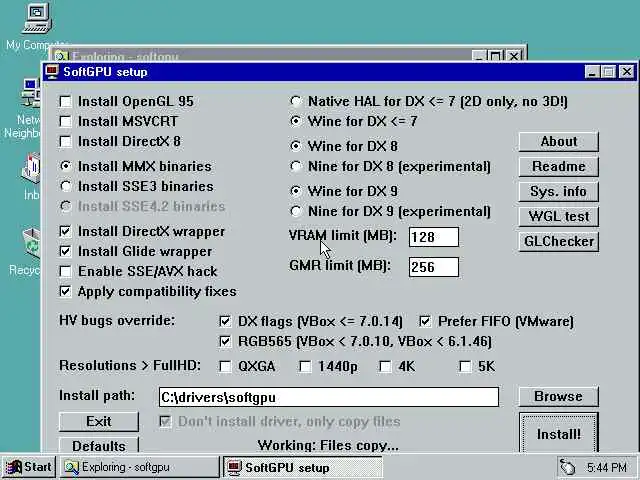The height and width of the screenshot is (480, 640).
Task: Select Wine for DX 8 radio
Action: click(x=296, y=146)
